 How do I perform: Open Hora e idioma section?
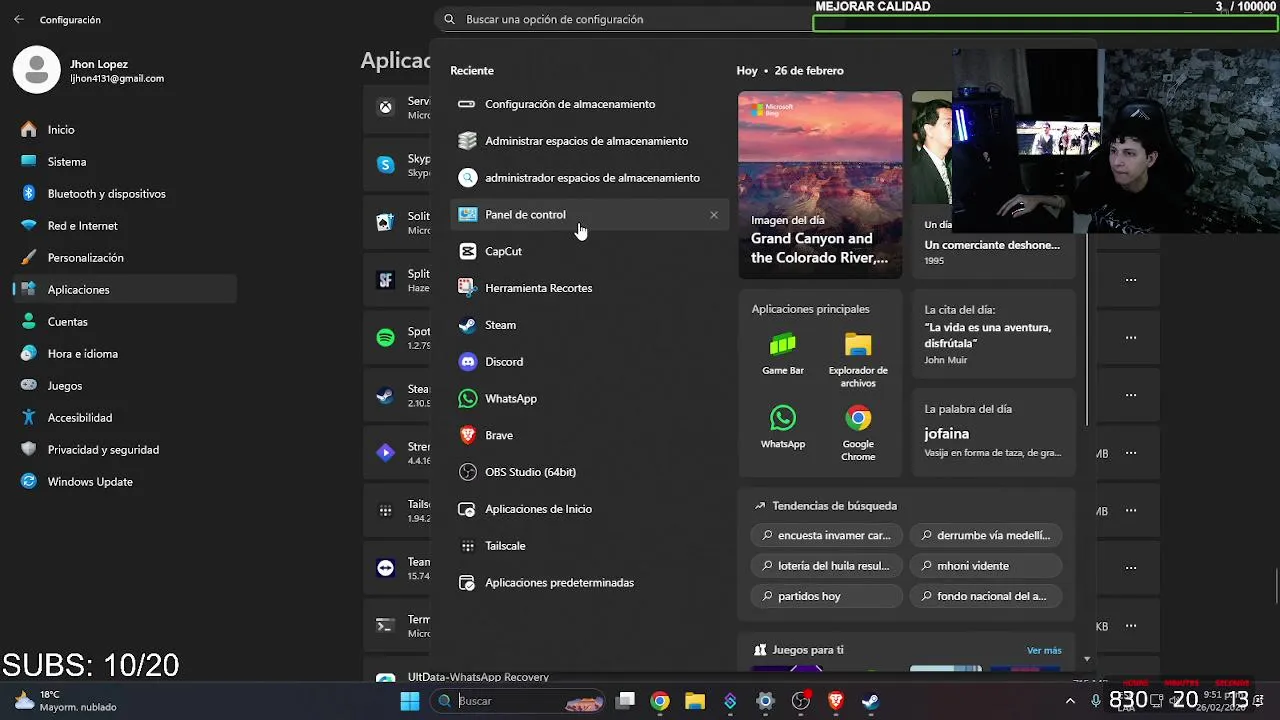(x=125, y=354)
